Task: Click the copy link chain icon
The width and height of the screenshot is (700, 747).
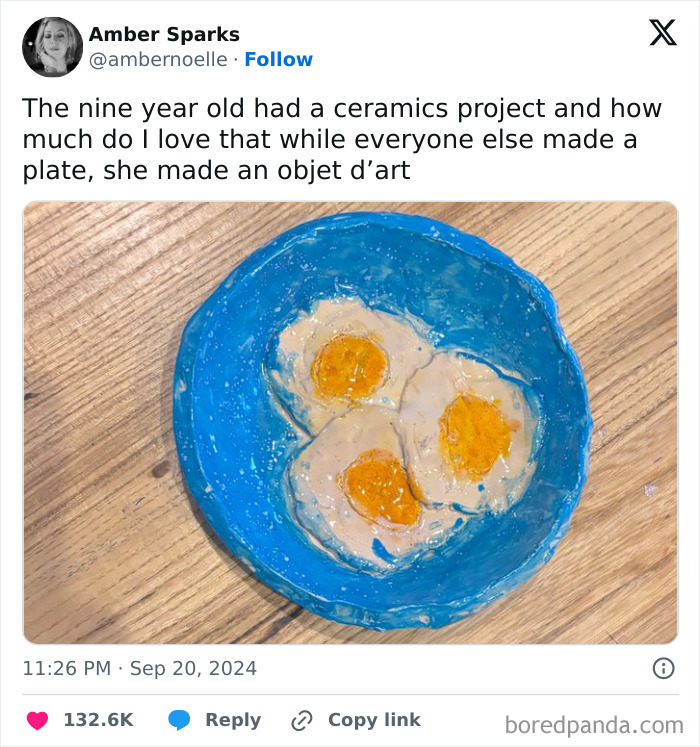Action: click(302, 720)
